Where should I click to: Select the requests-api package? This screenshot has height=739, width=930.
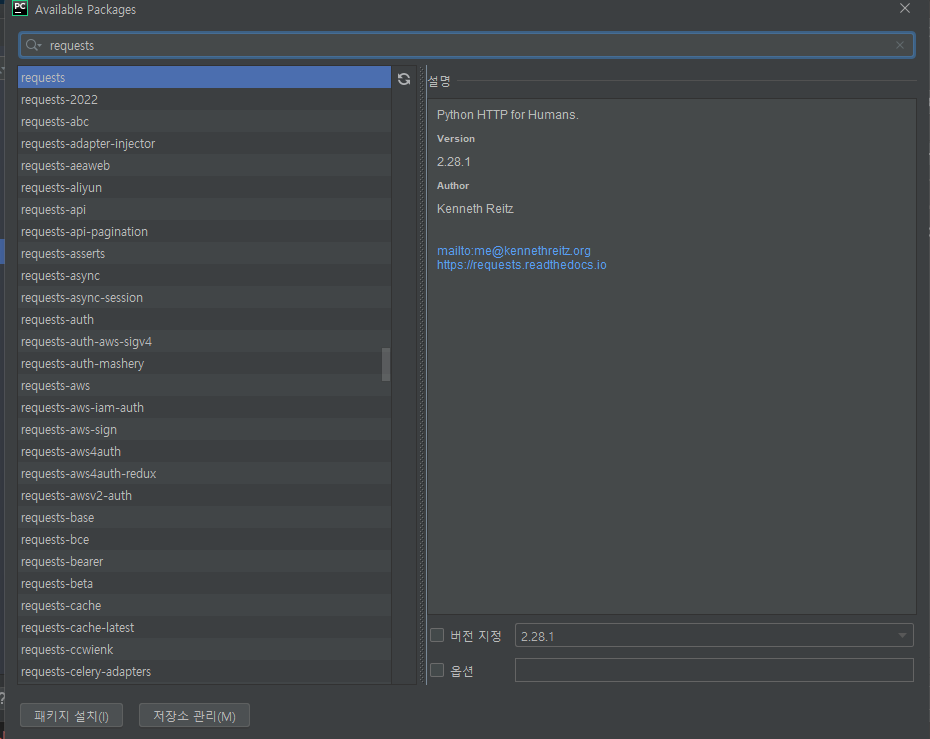click(204, 209)
